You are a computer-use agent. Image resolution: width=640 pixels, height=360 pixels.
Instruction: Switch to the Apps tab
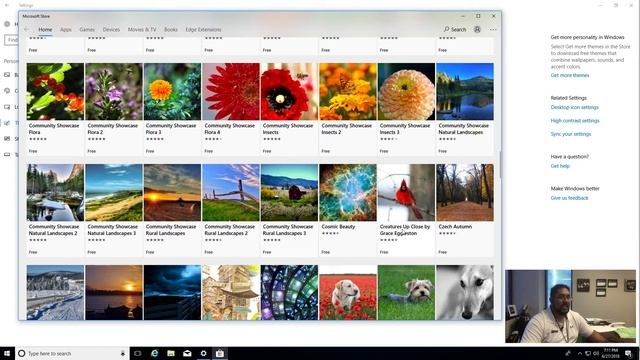(x=66, y=29)
